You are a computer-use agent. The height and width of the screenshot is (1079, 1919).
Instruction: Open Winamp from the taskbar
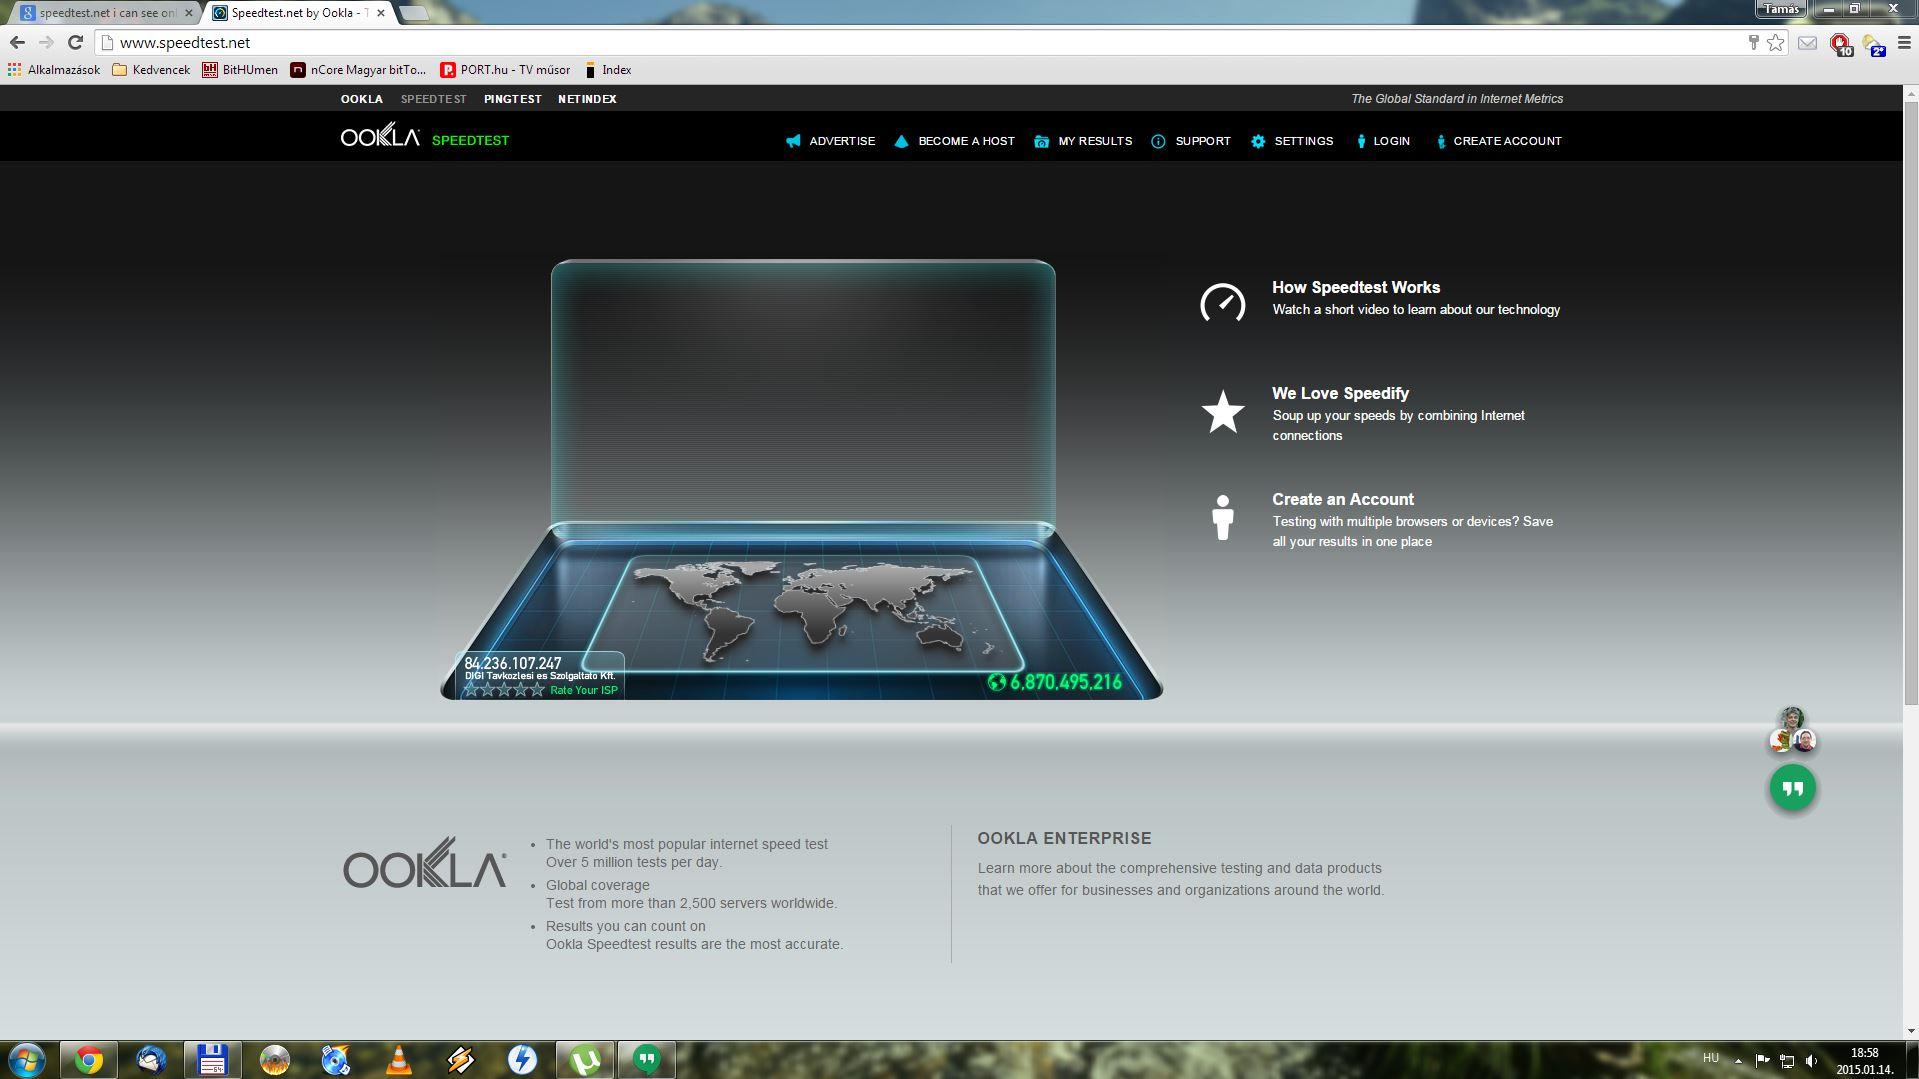[x=460, y=1059]
